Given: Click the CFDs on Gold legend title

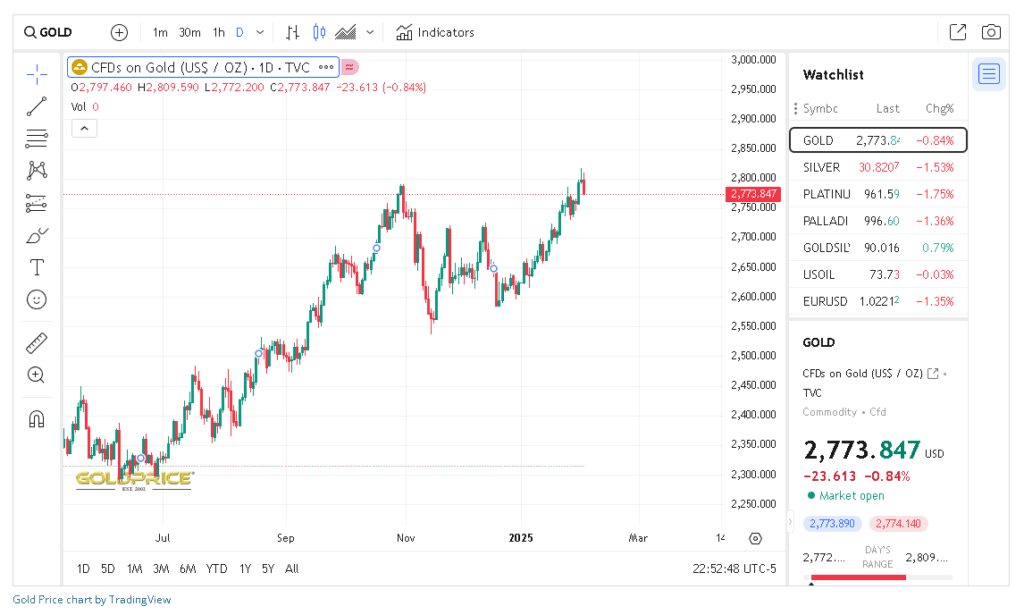Looking at the screenshot, I should [x=200, y=67].
